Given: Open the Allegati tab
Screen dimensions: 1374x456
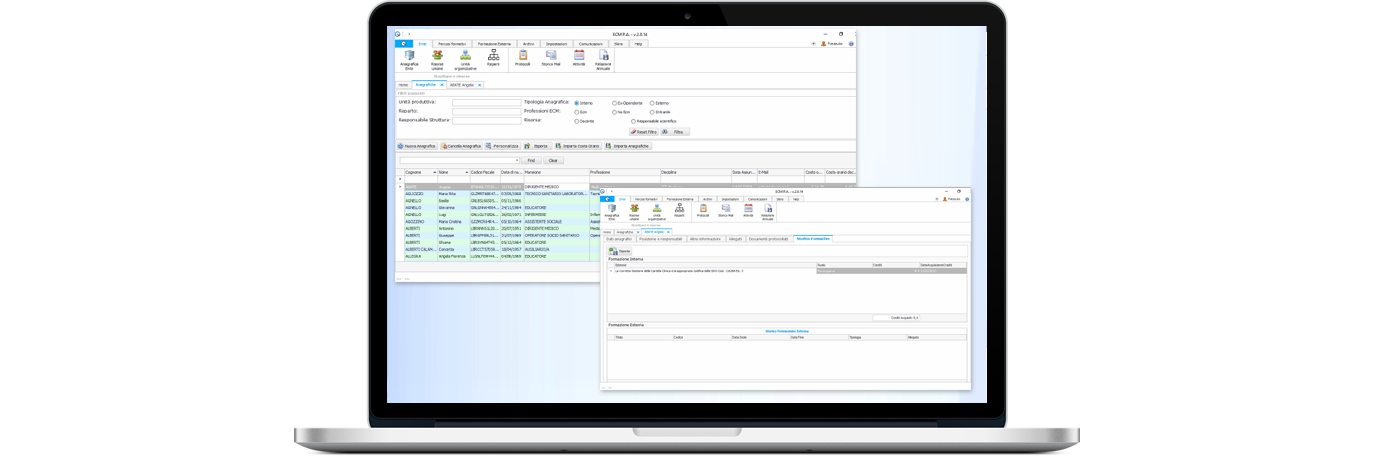Looking at the screenshot, I should [x=735, y=239].
